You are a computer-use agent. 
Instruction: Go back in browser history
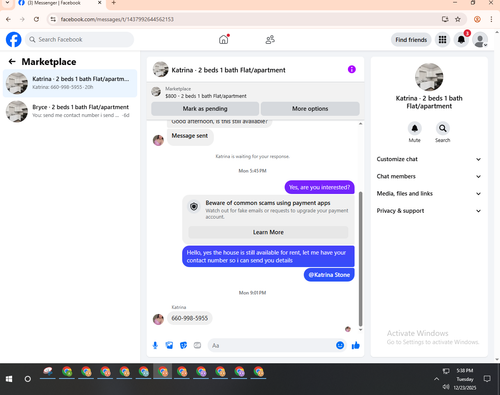point(8,19)
